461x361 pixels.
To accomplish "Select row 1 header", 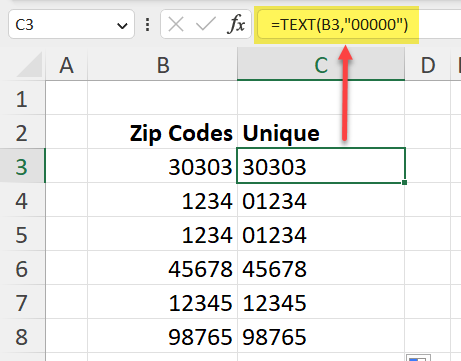I will pyautogui.click(x=22, y=99).
